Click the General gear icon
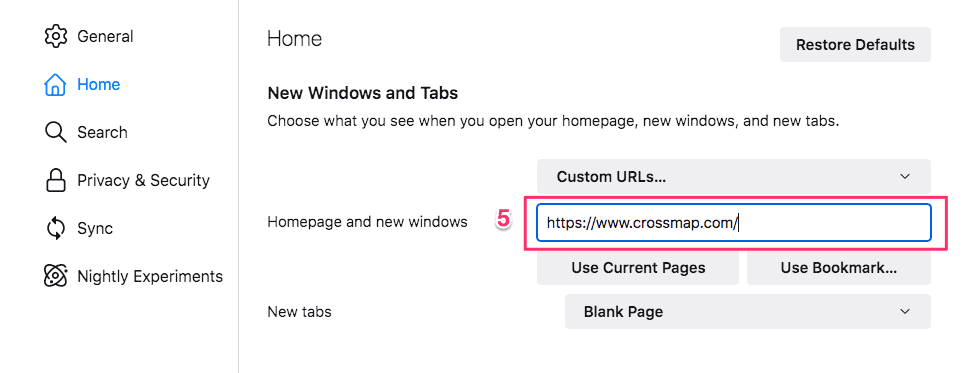The height and width of the screenshot is (373, 977). [x=55, y=36]
